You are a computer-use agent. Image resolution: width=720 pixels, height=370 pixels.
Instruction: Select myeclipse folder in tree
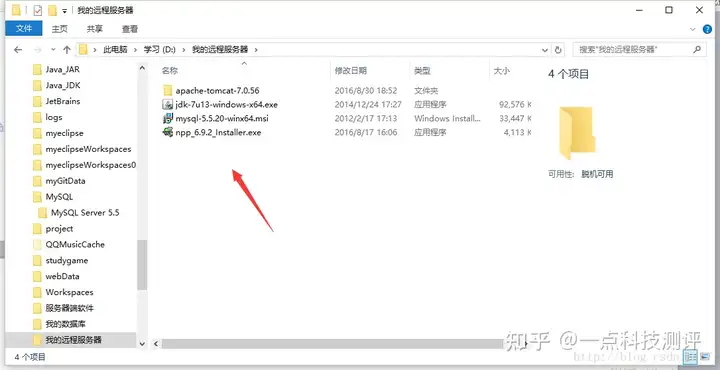64,133
